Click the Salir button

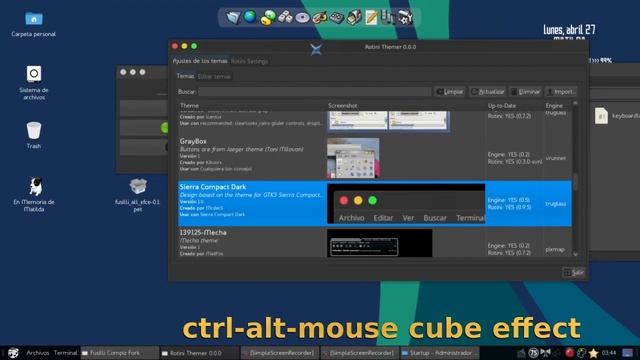[x=573, y=272]
